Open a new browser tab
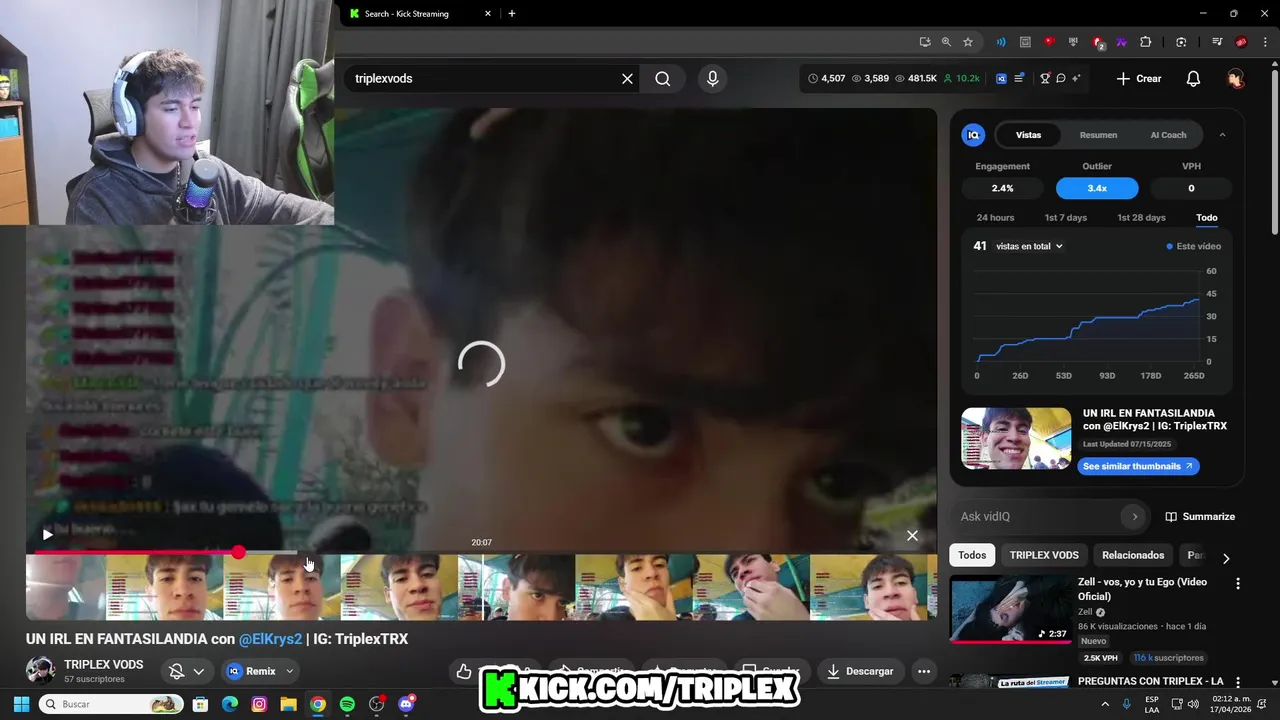This screenshot has width=1280, height=720. tap(512, 14)
